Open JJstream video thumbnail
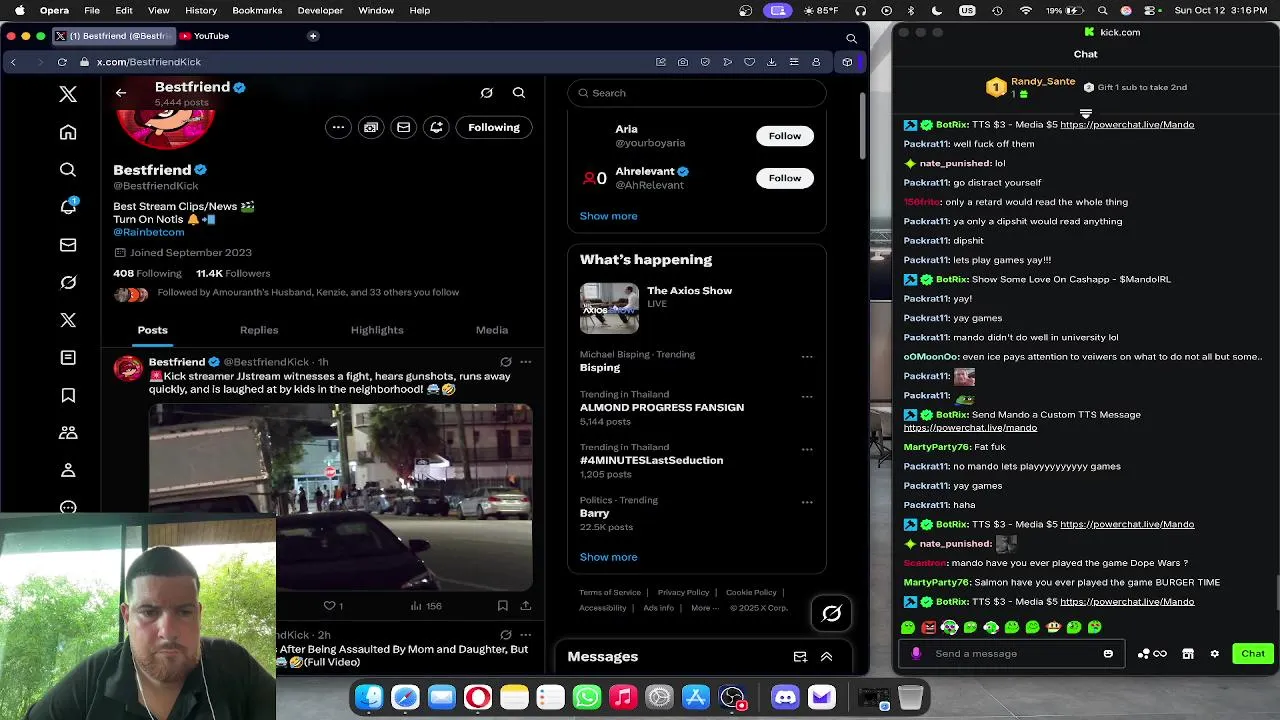1280x720 pixels. coord(341,497)
